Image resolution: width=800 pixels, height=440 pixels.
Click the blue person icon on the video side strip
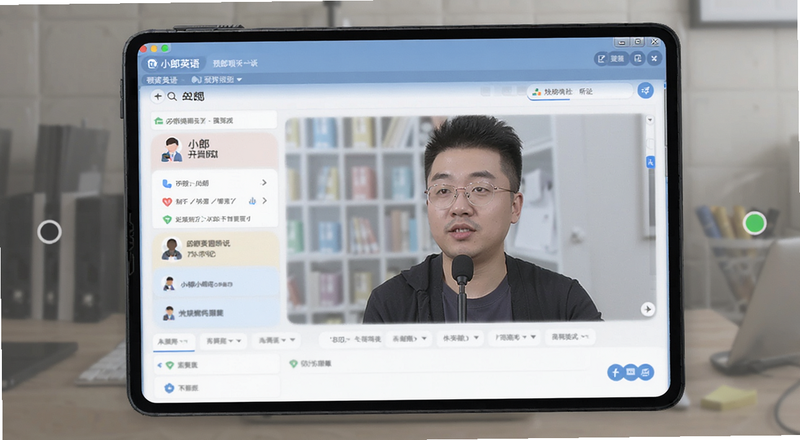pyautogui.click(x=651, y=163)
